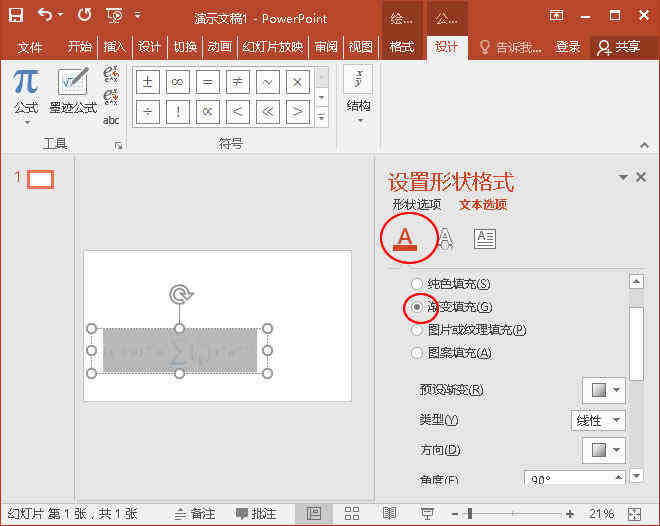Insert the not-equal ≠ symbol
Screen dimensions: 660x526
click(237, 82)
